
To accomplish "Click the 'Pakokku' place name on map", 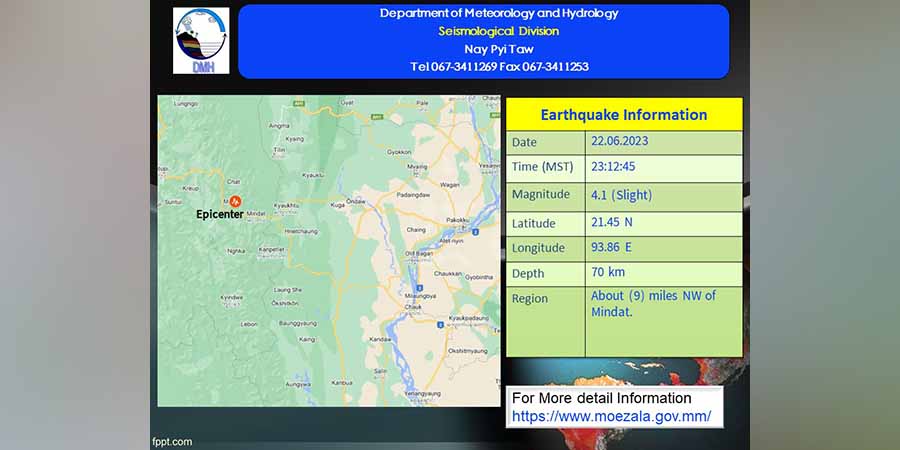I will (x=459, y=220).
